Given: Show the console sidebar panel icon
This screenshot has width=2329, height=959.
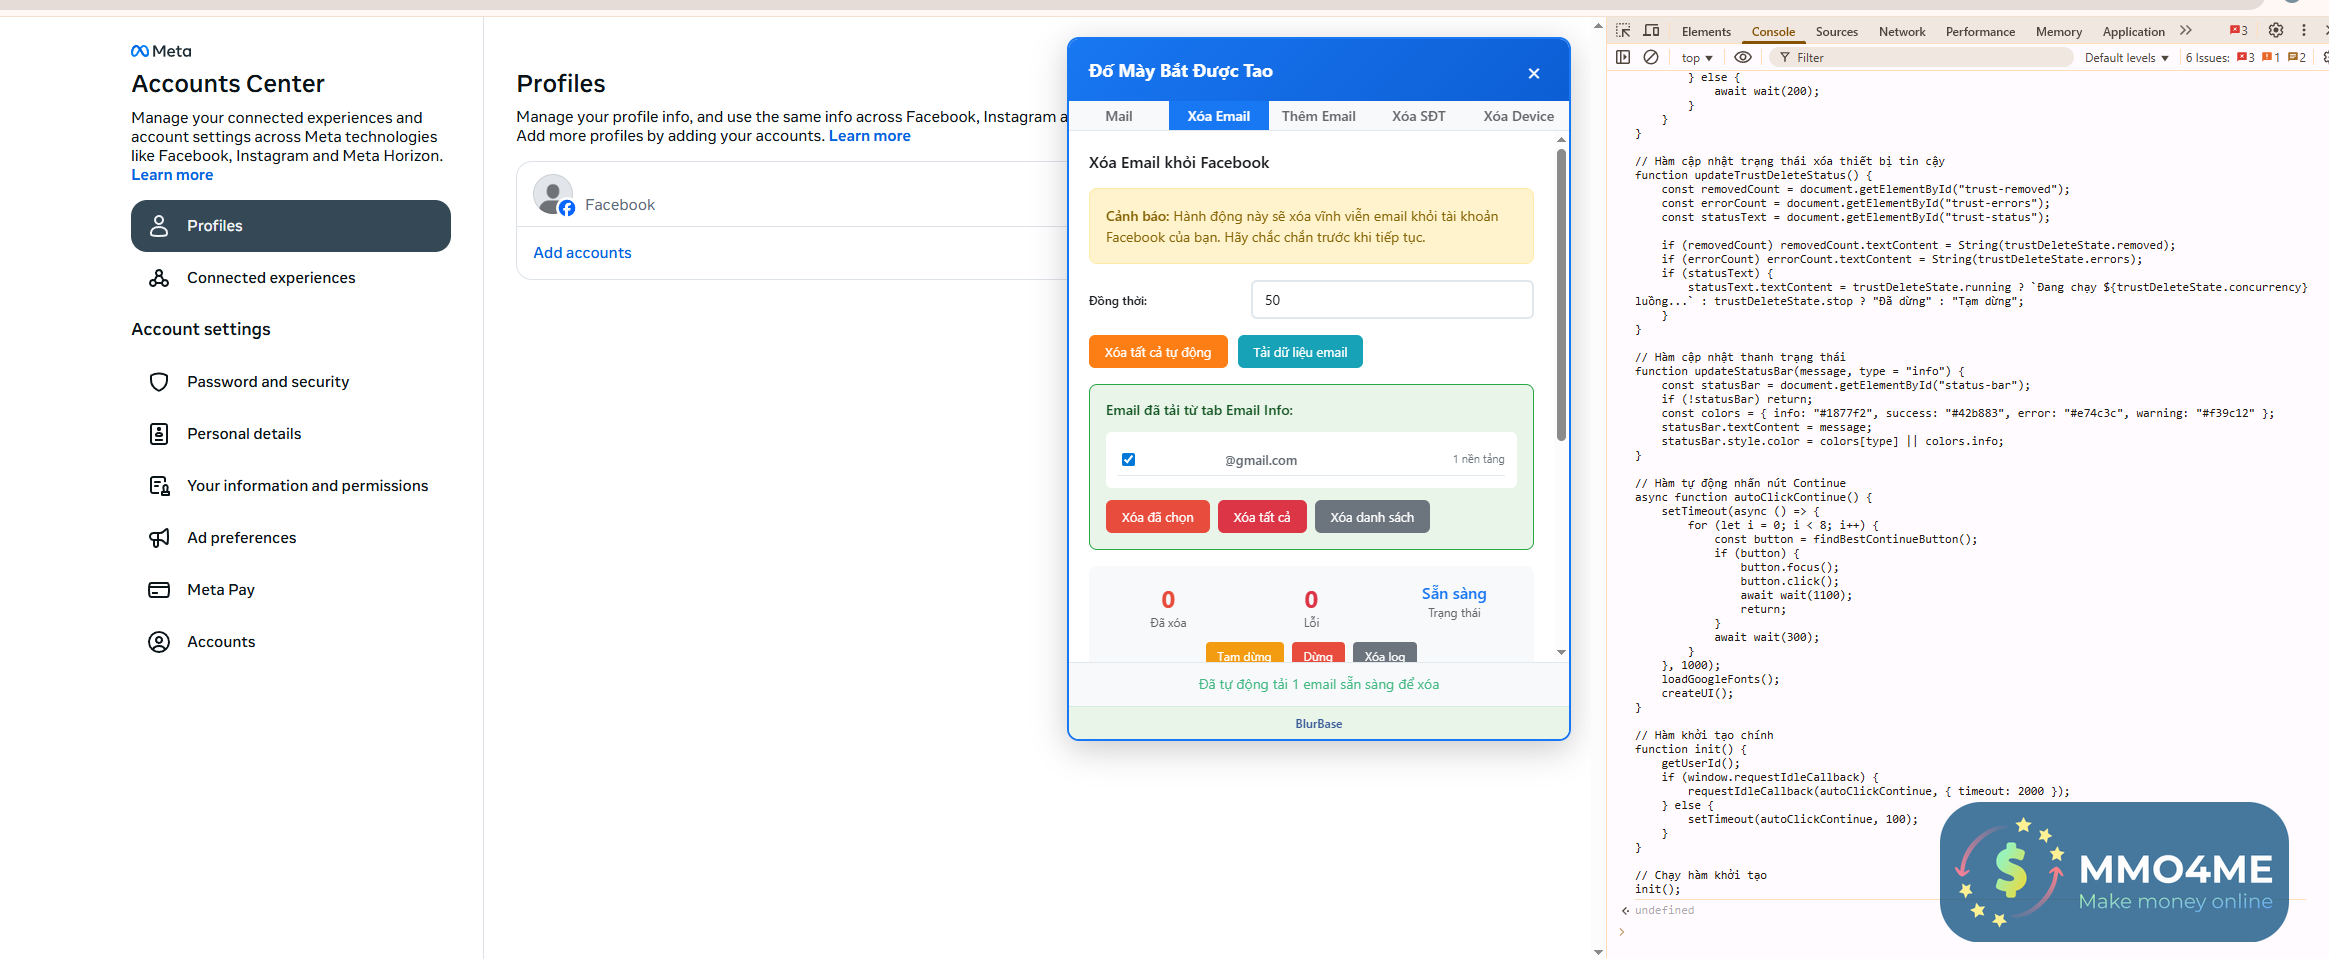Looking at the screenshot, I should [x=1623, y=57].
